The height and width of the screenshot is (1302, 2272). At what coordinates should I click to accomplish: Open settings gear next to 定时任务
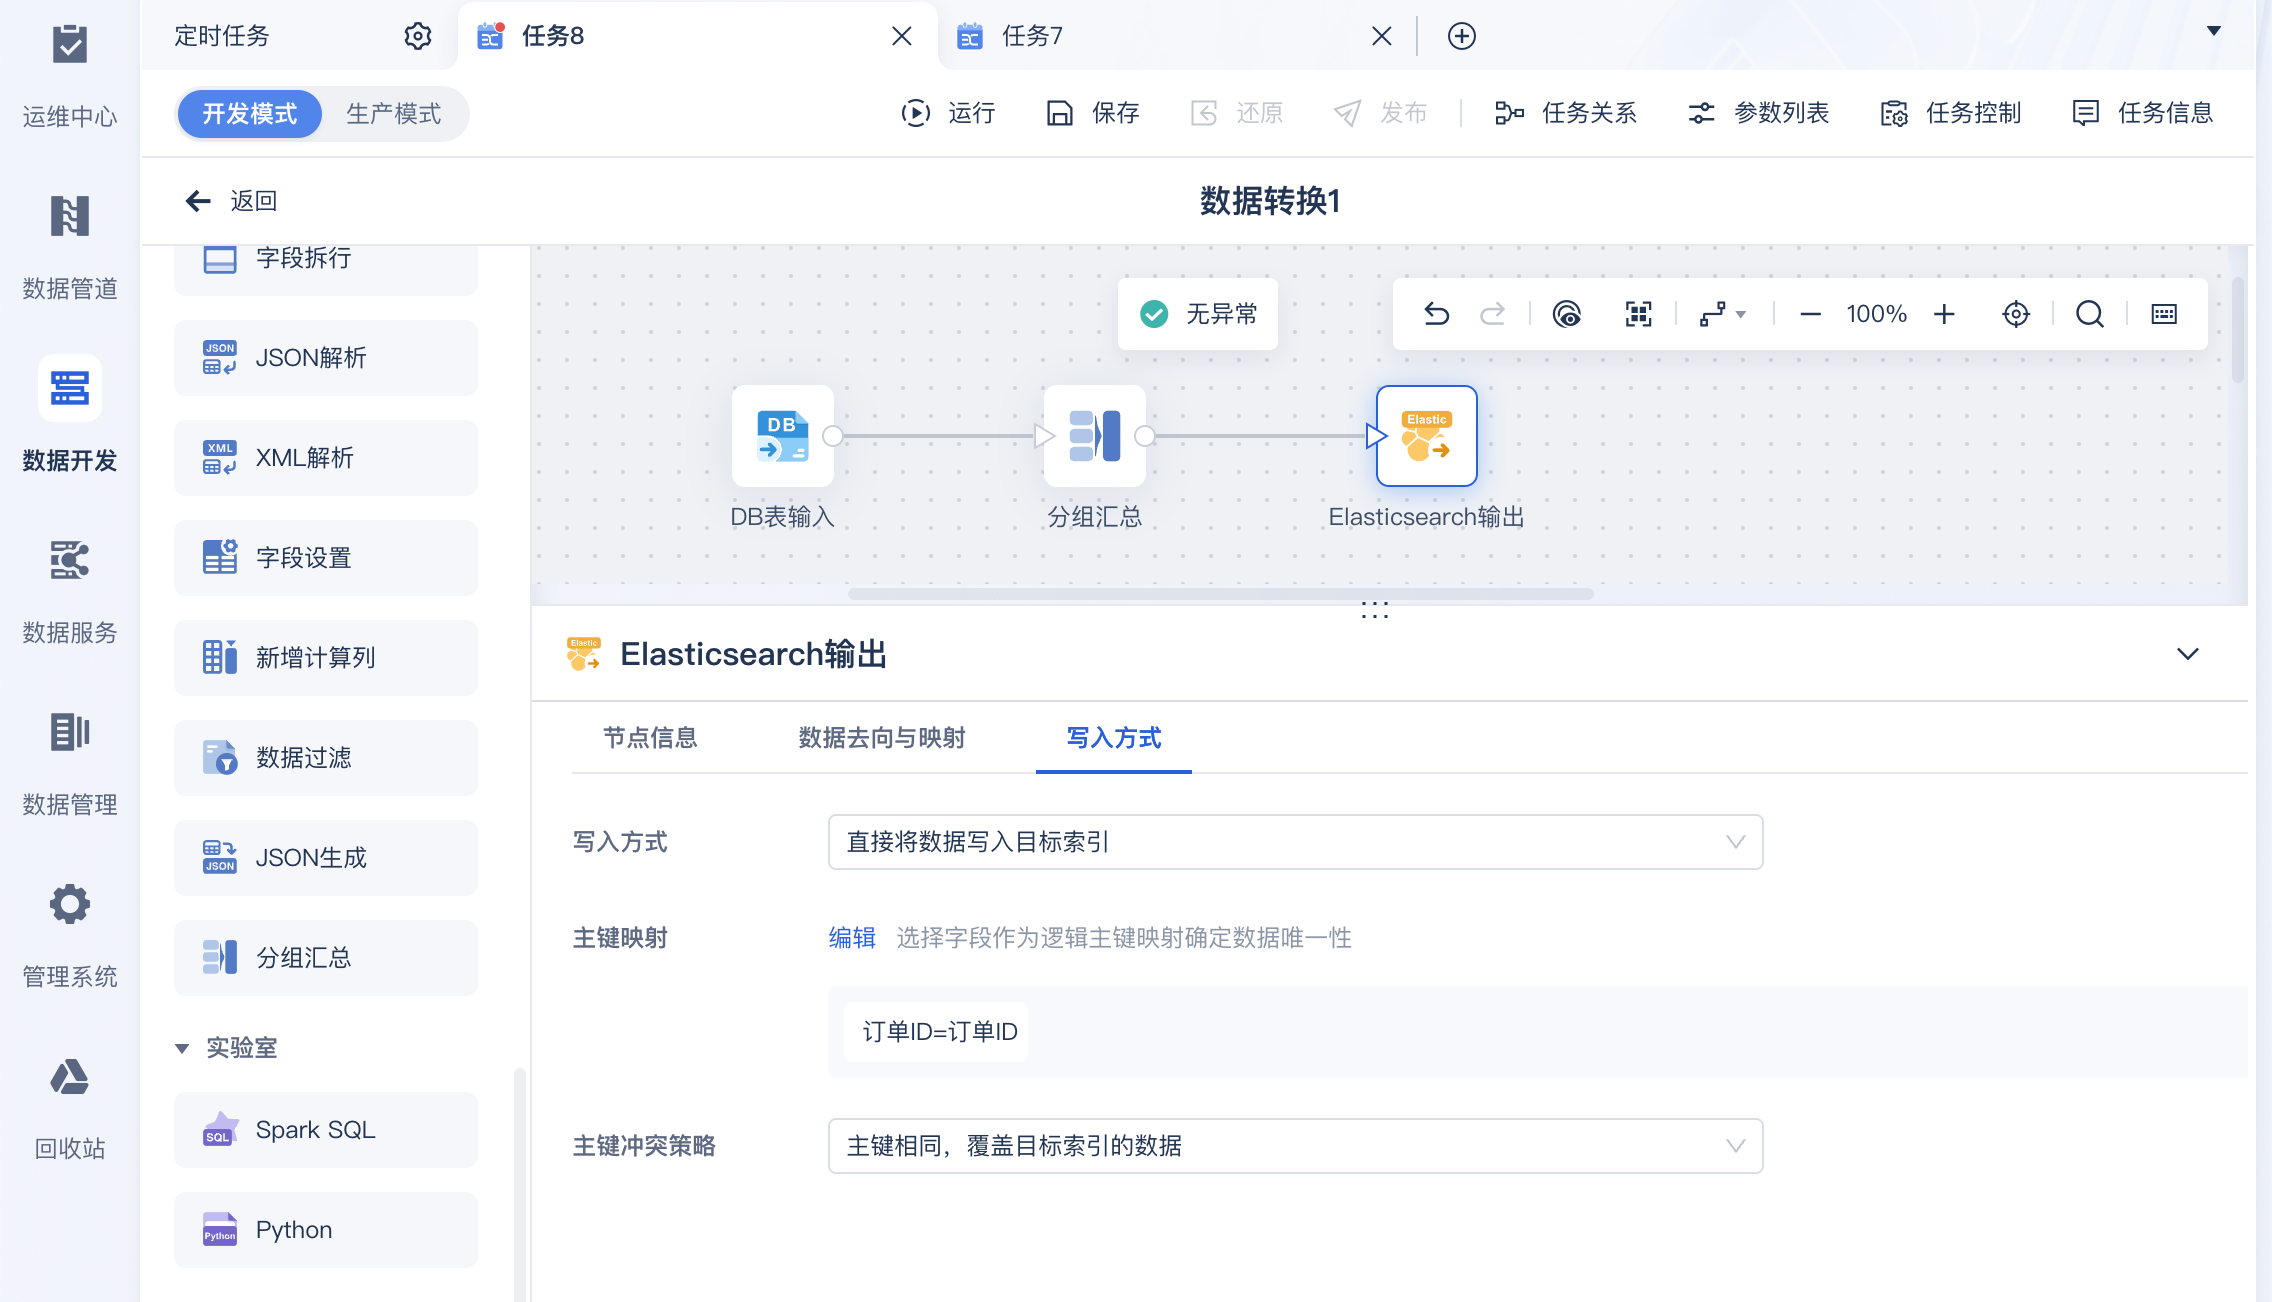click(418, 36)
